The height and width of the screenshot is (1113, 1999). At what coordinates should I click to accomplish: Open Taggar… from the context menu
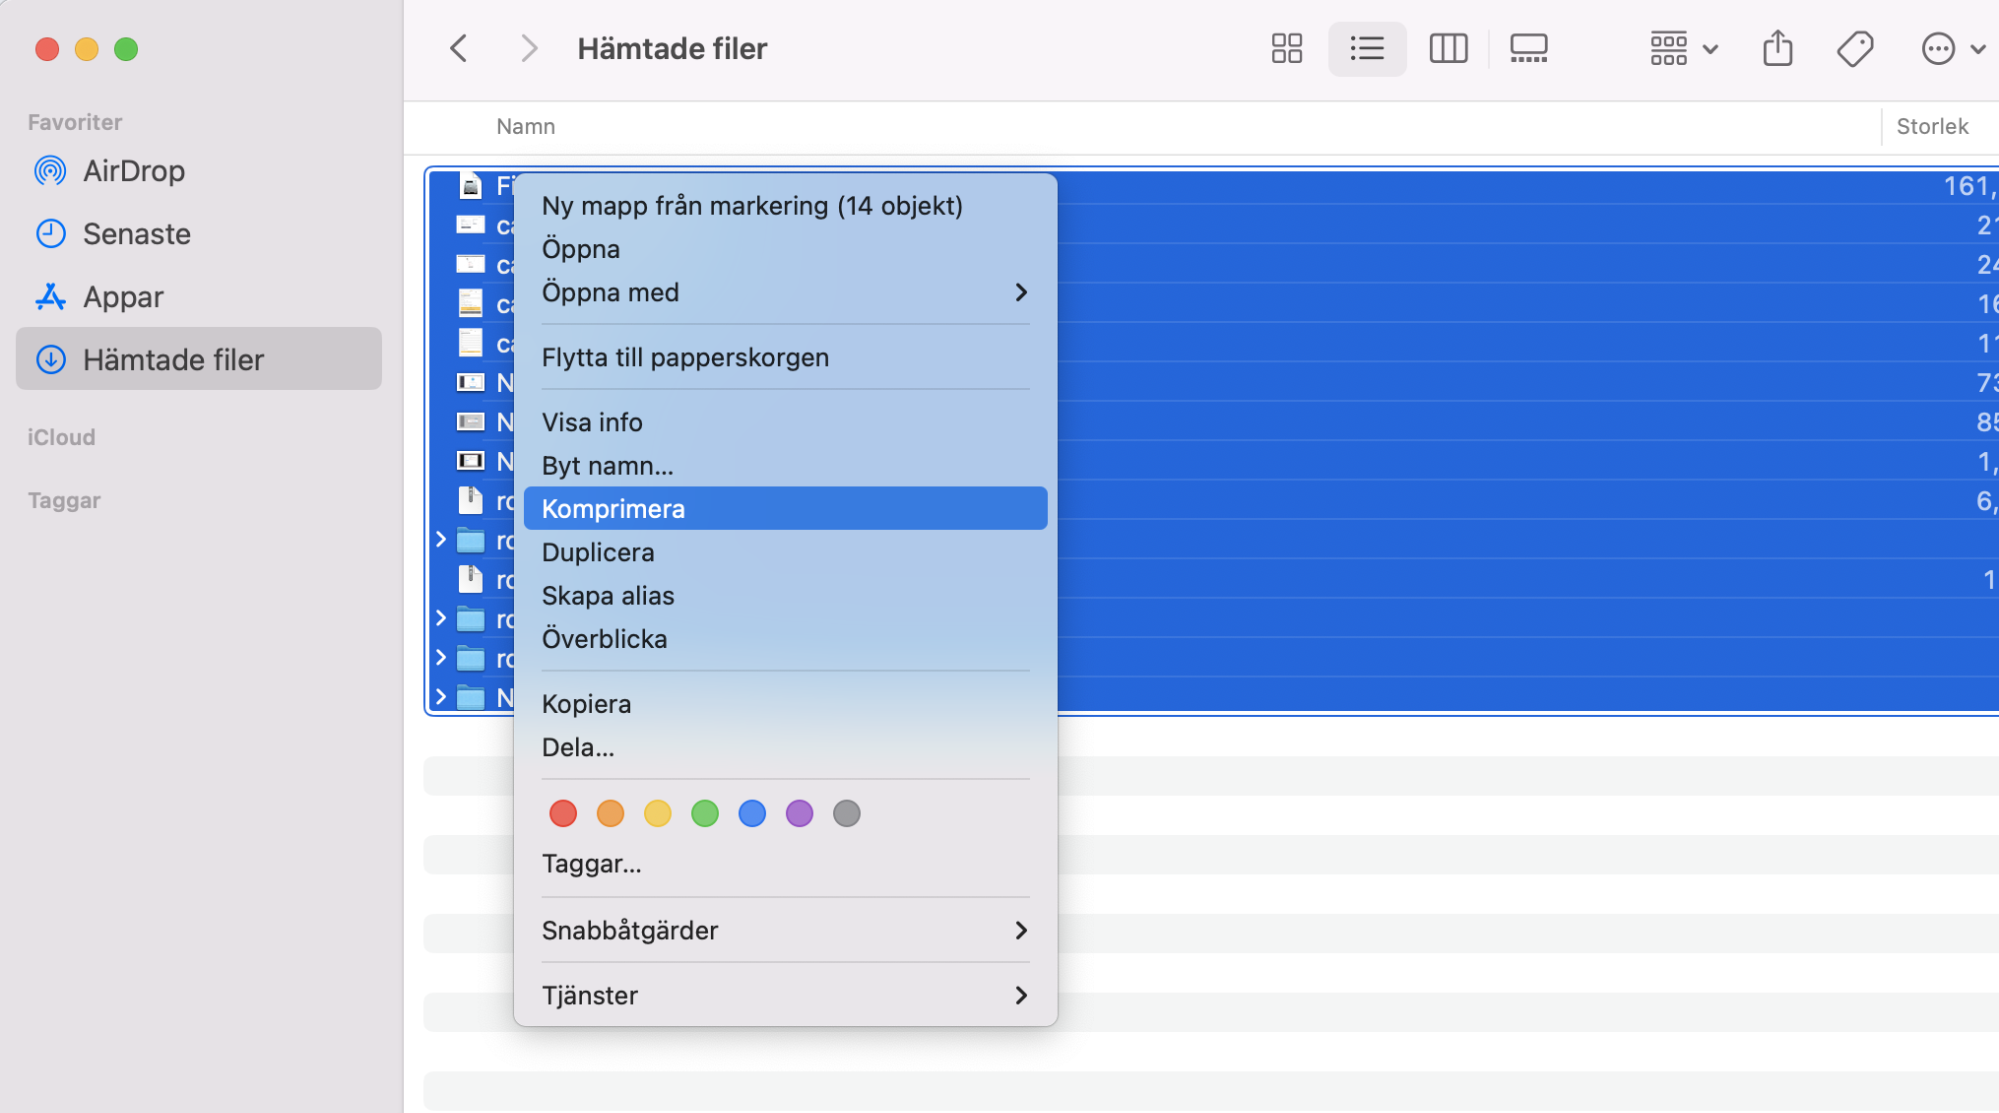[x=785, y=863]
